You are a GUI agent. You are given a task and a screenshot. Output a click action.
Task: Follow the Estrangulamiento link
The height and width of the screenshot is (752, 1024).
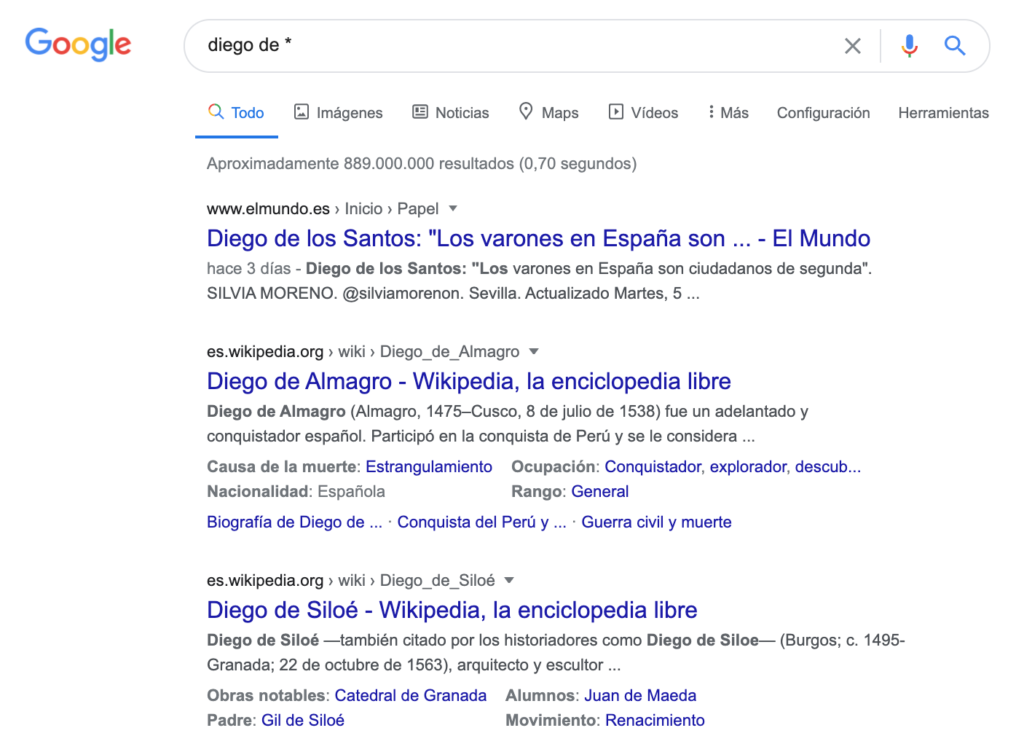pos(428,467)
